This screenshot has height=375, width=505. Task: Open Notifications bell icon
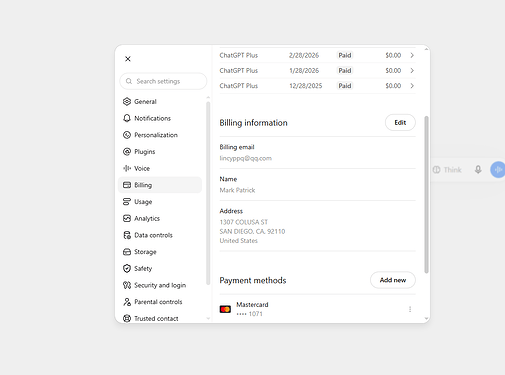click(x=127, y=118)
